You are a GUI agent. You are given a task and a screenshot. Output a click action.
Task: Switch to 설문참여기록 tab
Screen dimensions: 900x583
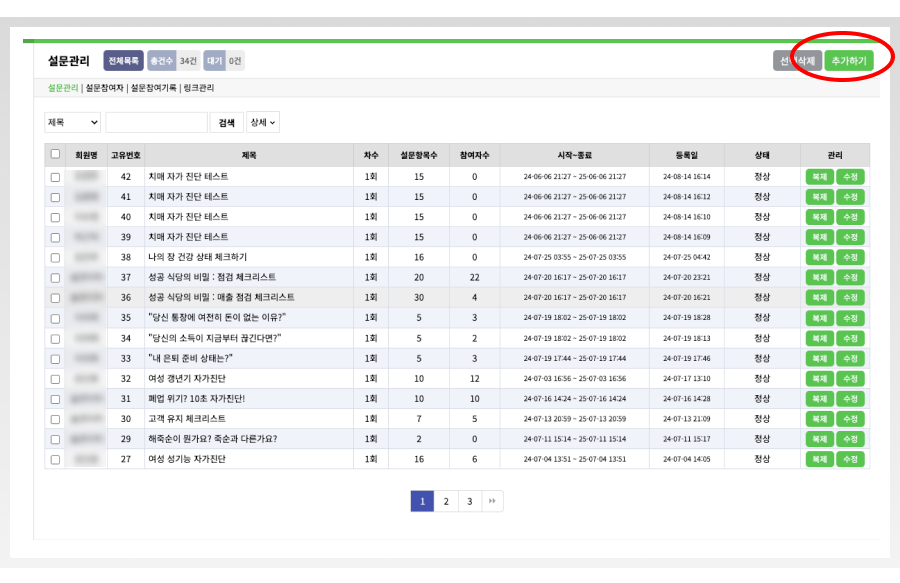point(154,88)
